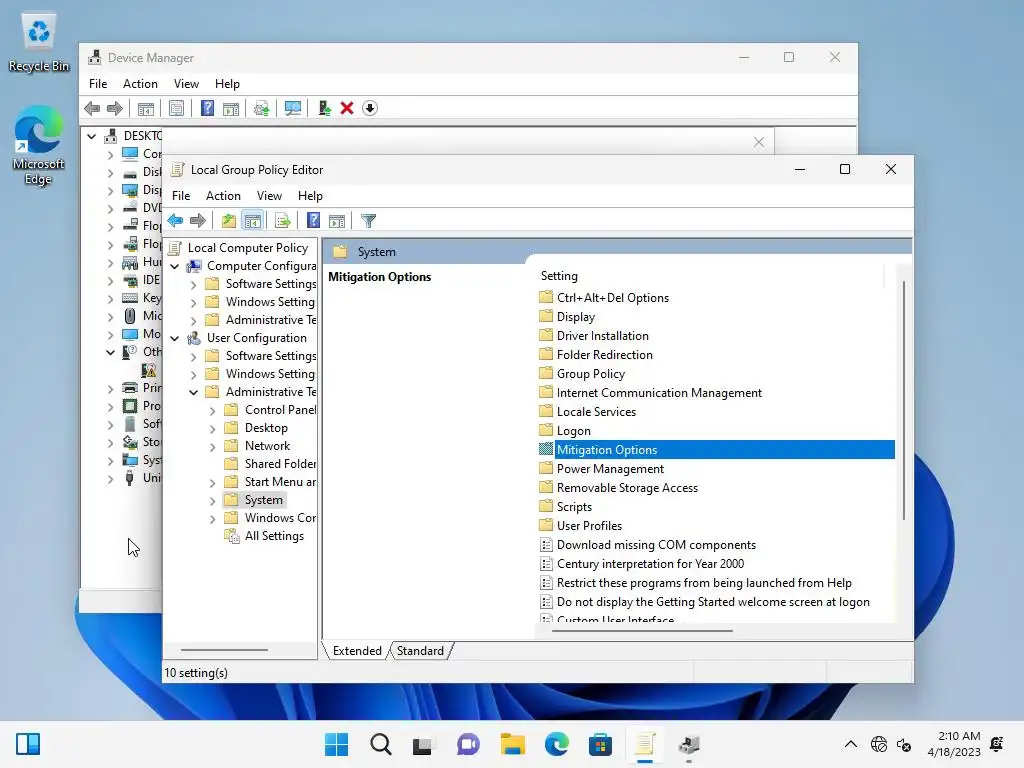Screen dimensions: 1024x768
Task: Click Scan for hardware changes monitor icon
Action: [293, 108]
